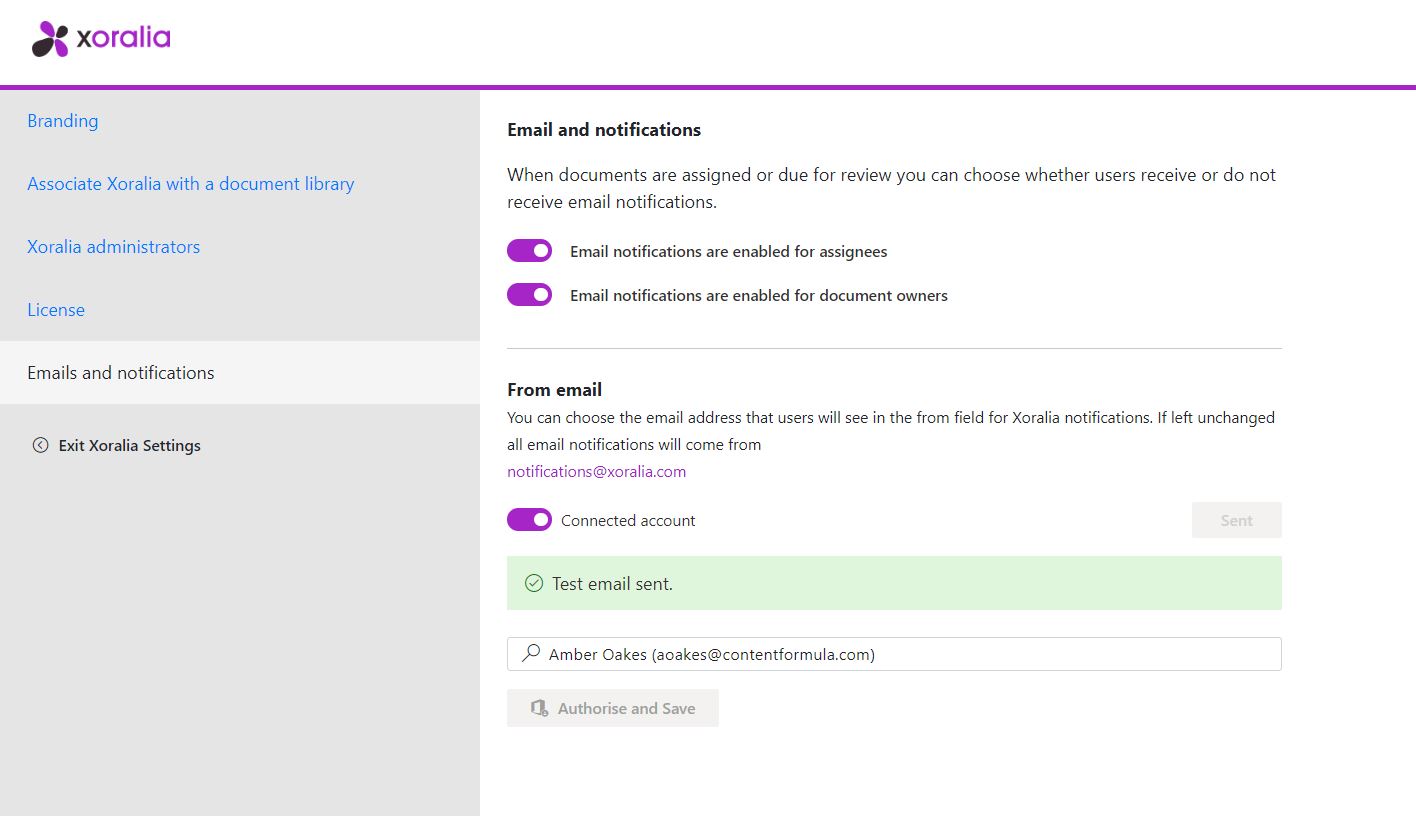Click 'Email notifications are enabled for document owners' label
1416x816 pixels.
(x=759, y=296)
